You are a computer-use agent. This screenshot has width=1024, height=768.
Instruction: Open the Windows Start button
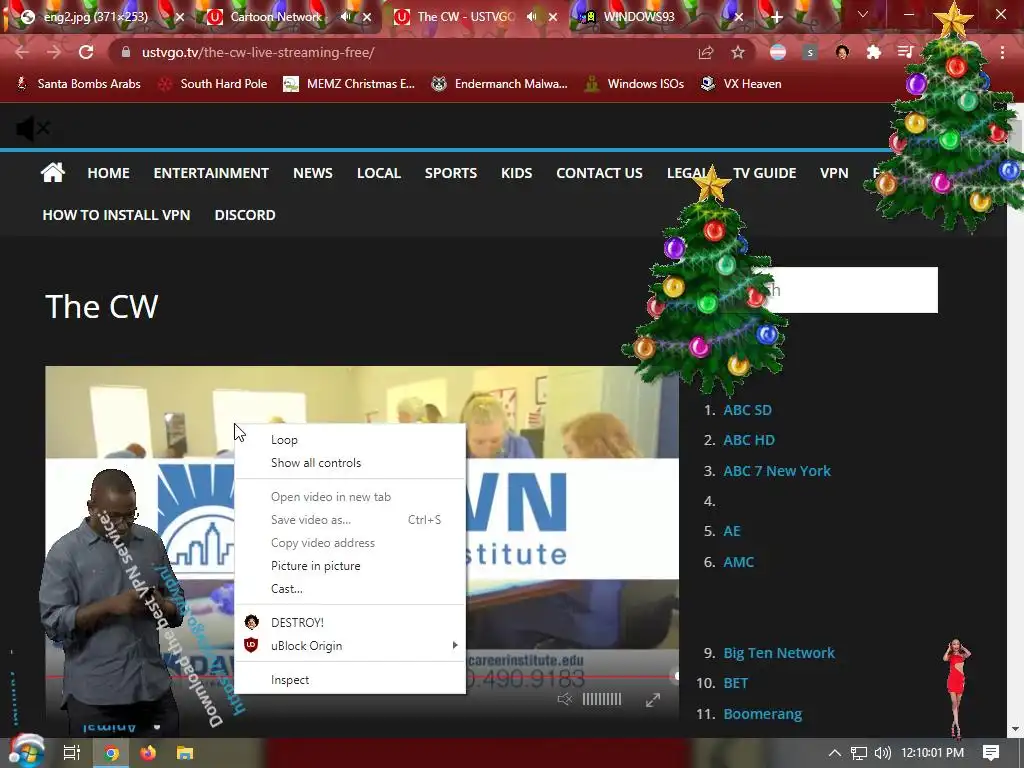[x=27, y=752]
